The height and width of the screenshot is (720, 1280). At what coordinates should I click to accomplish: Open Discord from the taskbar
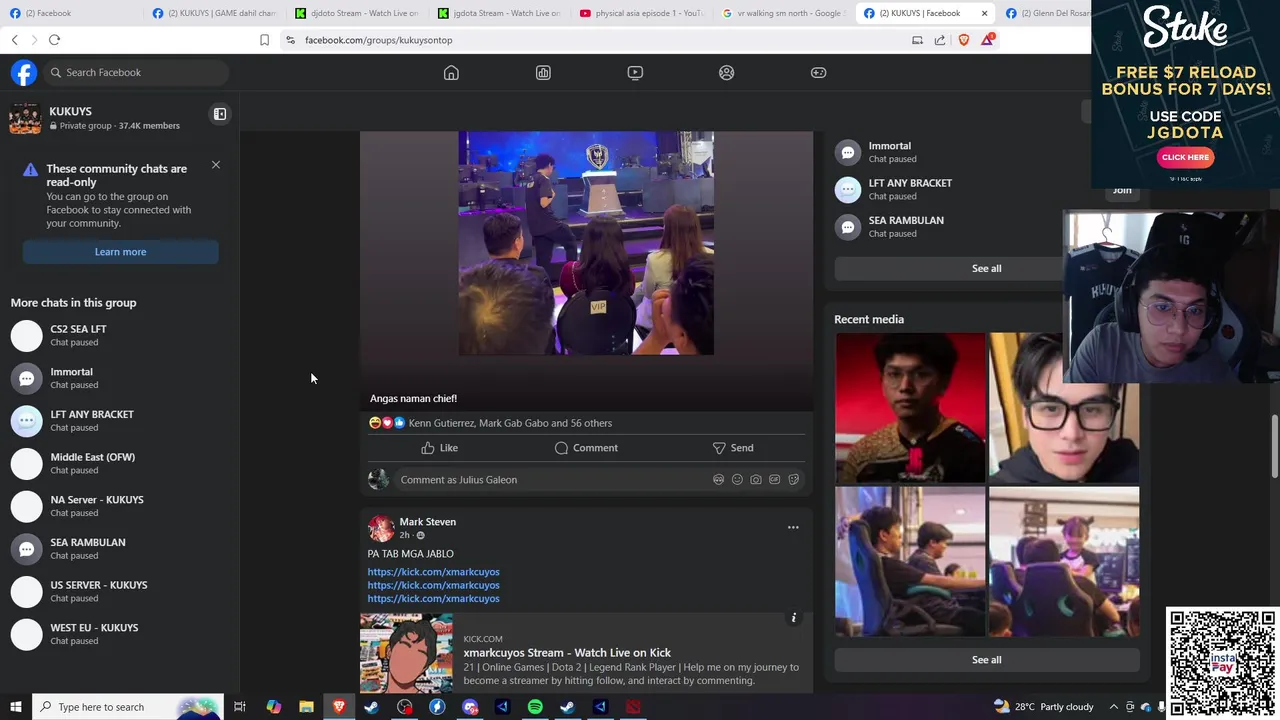[470, 707]
